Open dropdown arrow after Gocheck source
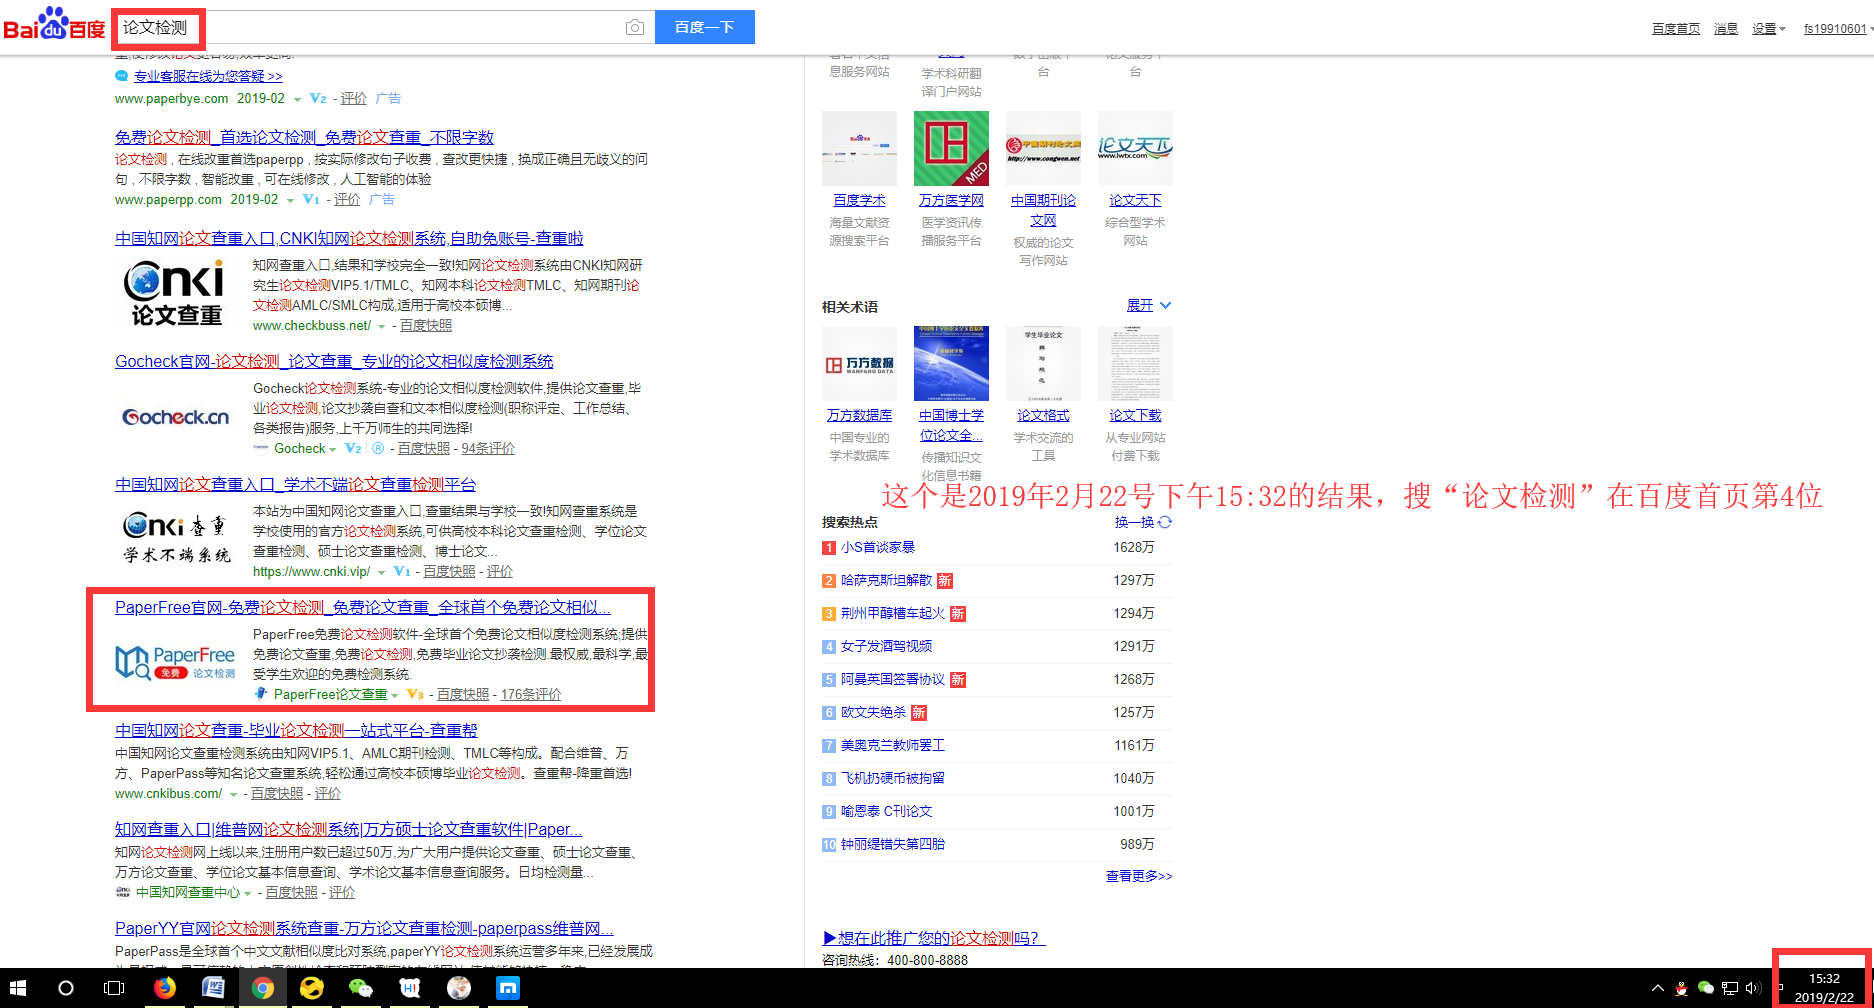This screenshot has height=1008, width=1874. coord(334,449)
